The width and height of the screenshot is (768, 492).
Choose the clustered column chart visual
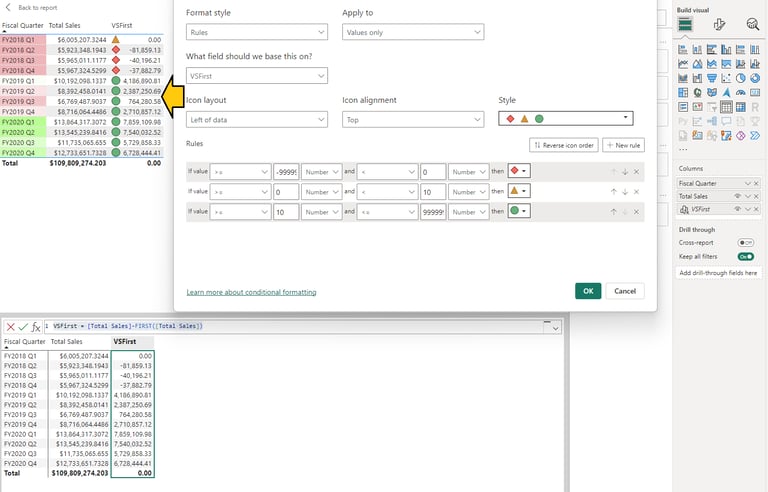tap(726, 49)
